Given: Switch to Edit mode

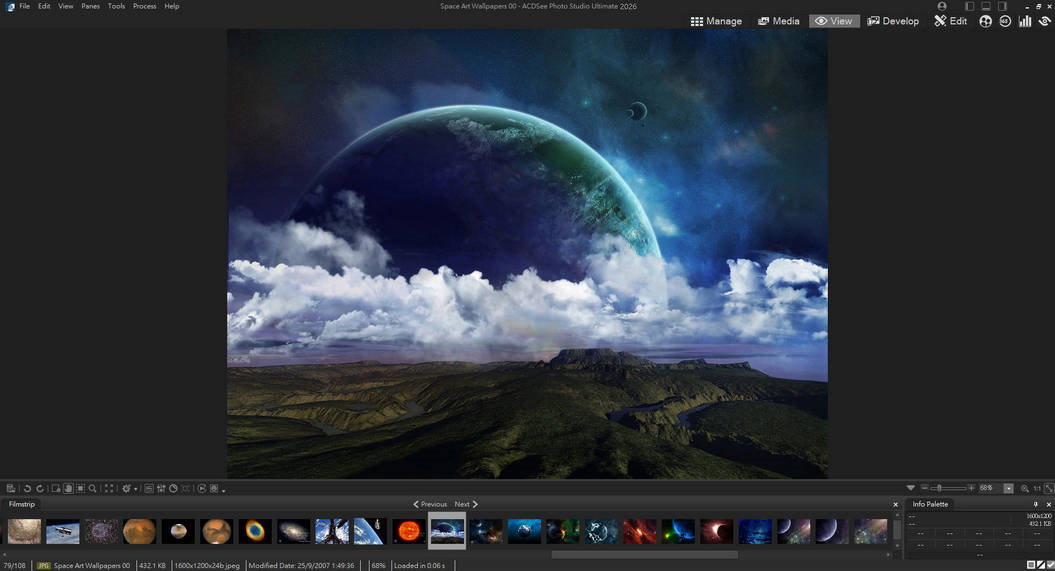Looking at the screenshot, I should click(950, 21).
